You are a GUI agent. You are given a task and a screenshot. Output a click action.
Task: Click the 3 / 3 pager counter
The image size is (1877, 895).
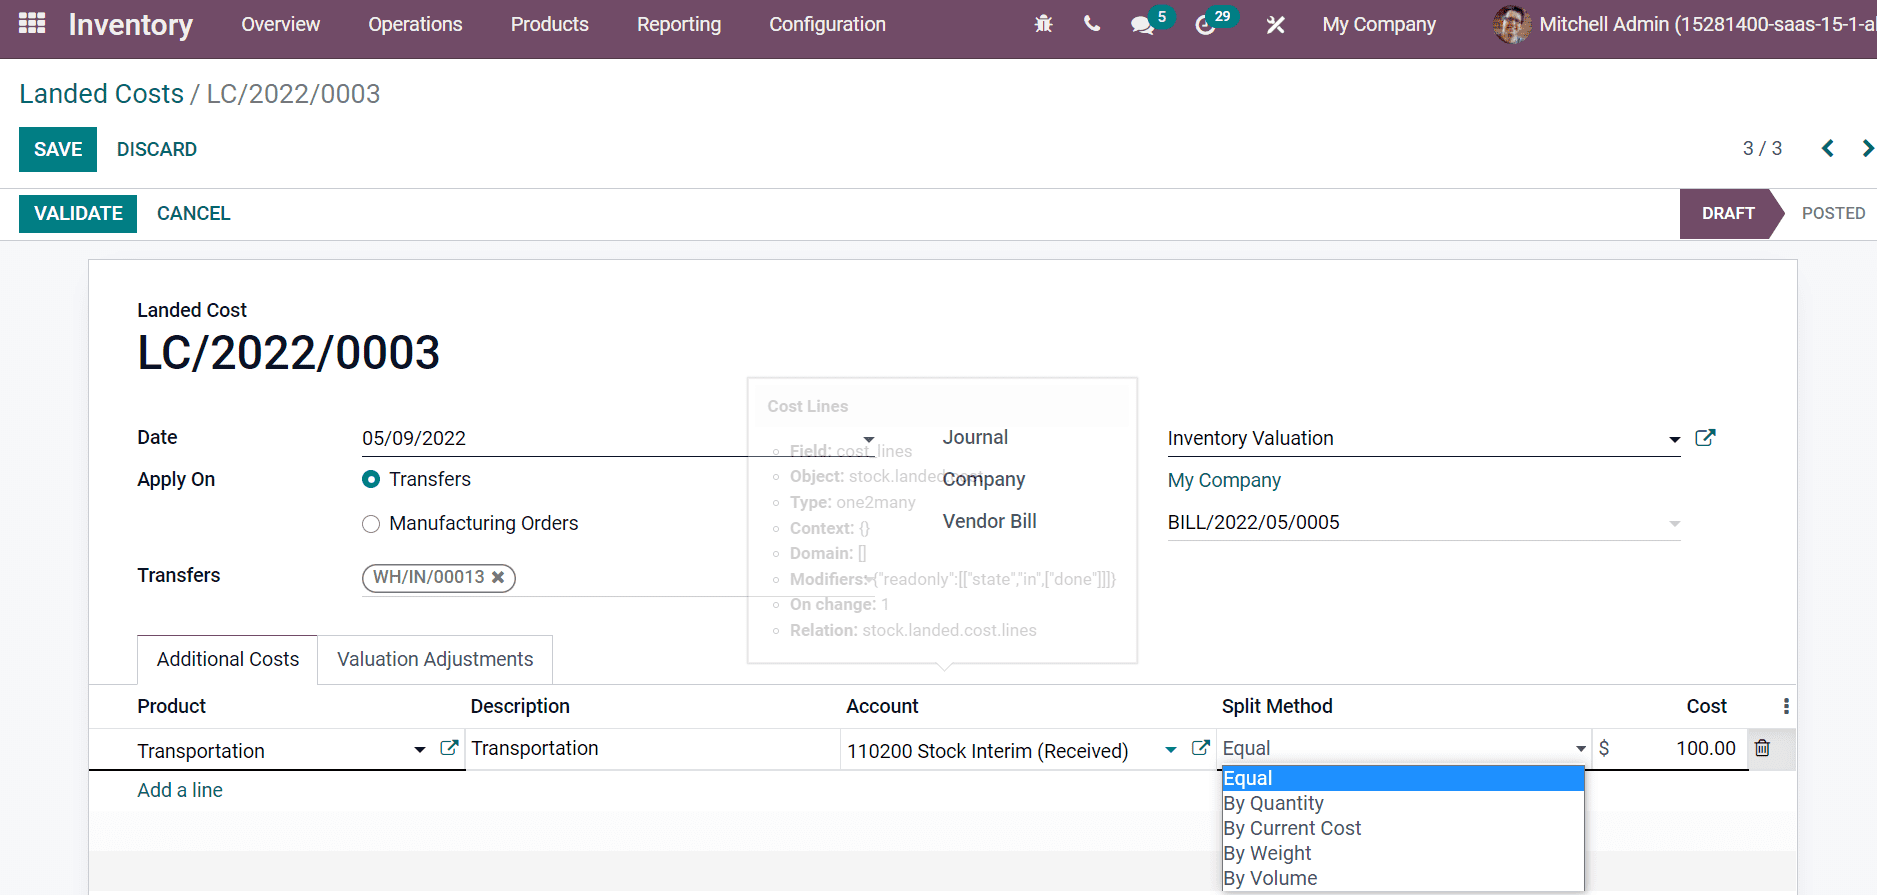(1762, 148)
